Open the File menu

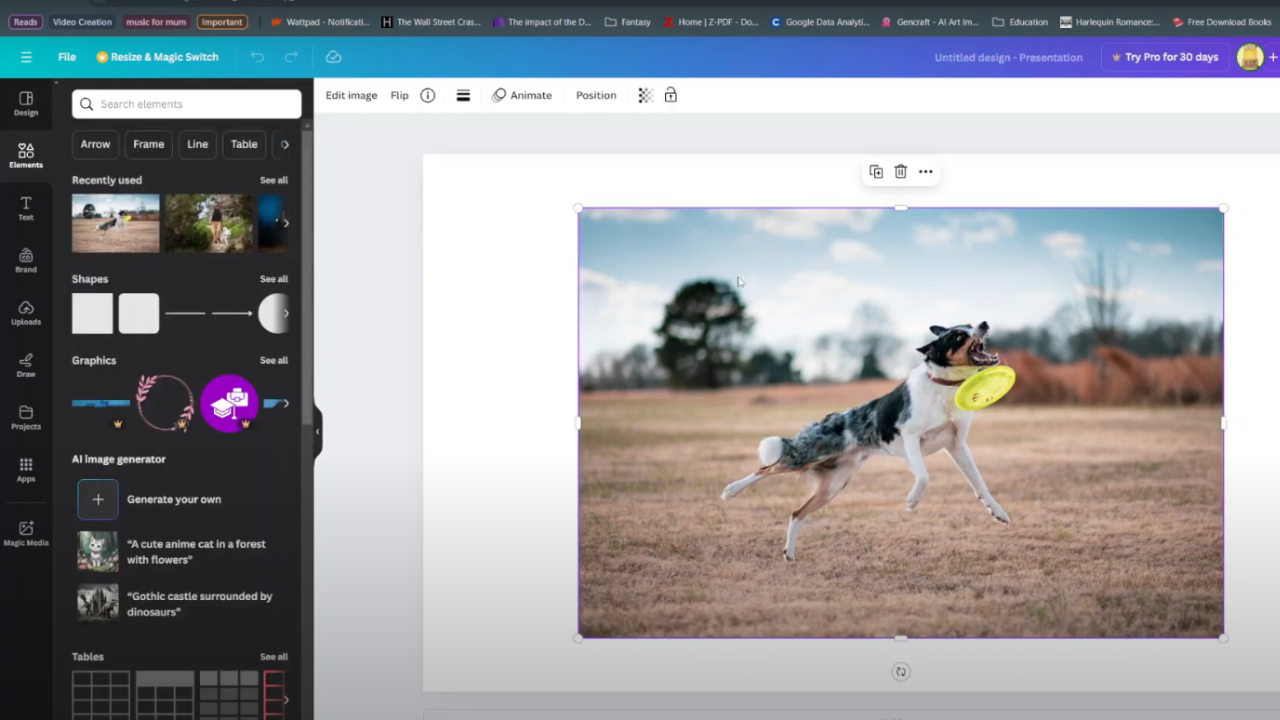pos(67,57)
